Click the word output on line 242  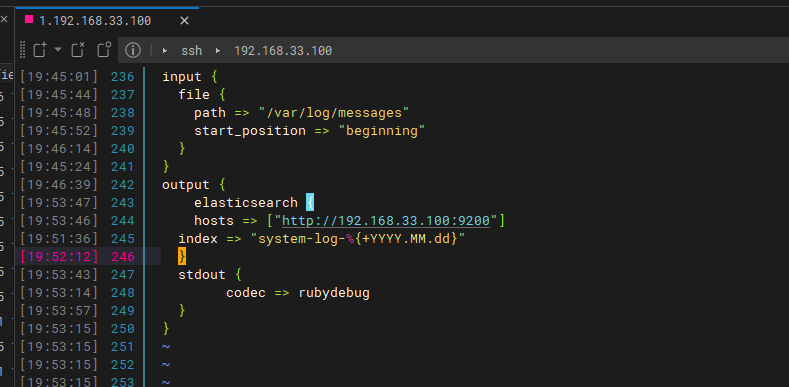point(186,185)
